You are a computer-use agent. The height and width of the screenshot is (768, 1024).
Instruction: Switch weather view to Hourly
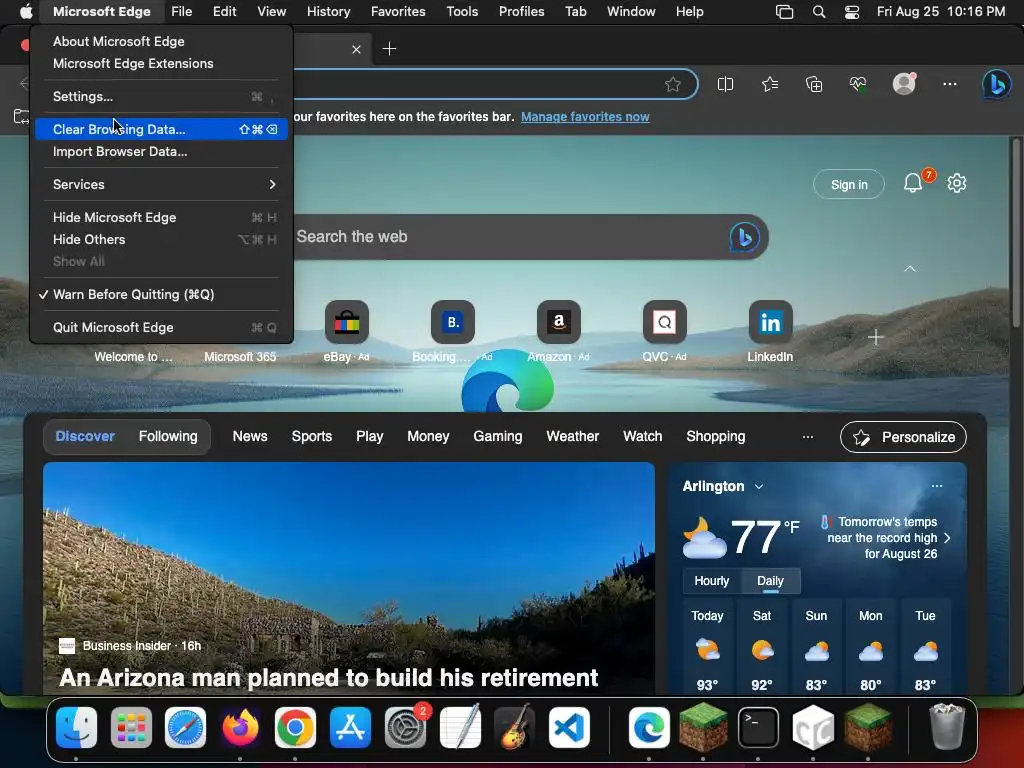(x=712, y=581)
